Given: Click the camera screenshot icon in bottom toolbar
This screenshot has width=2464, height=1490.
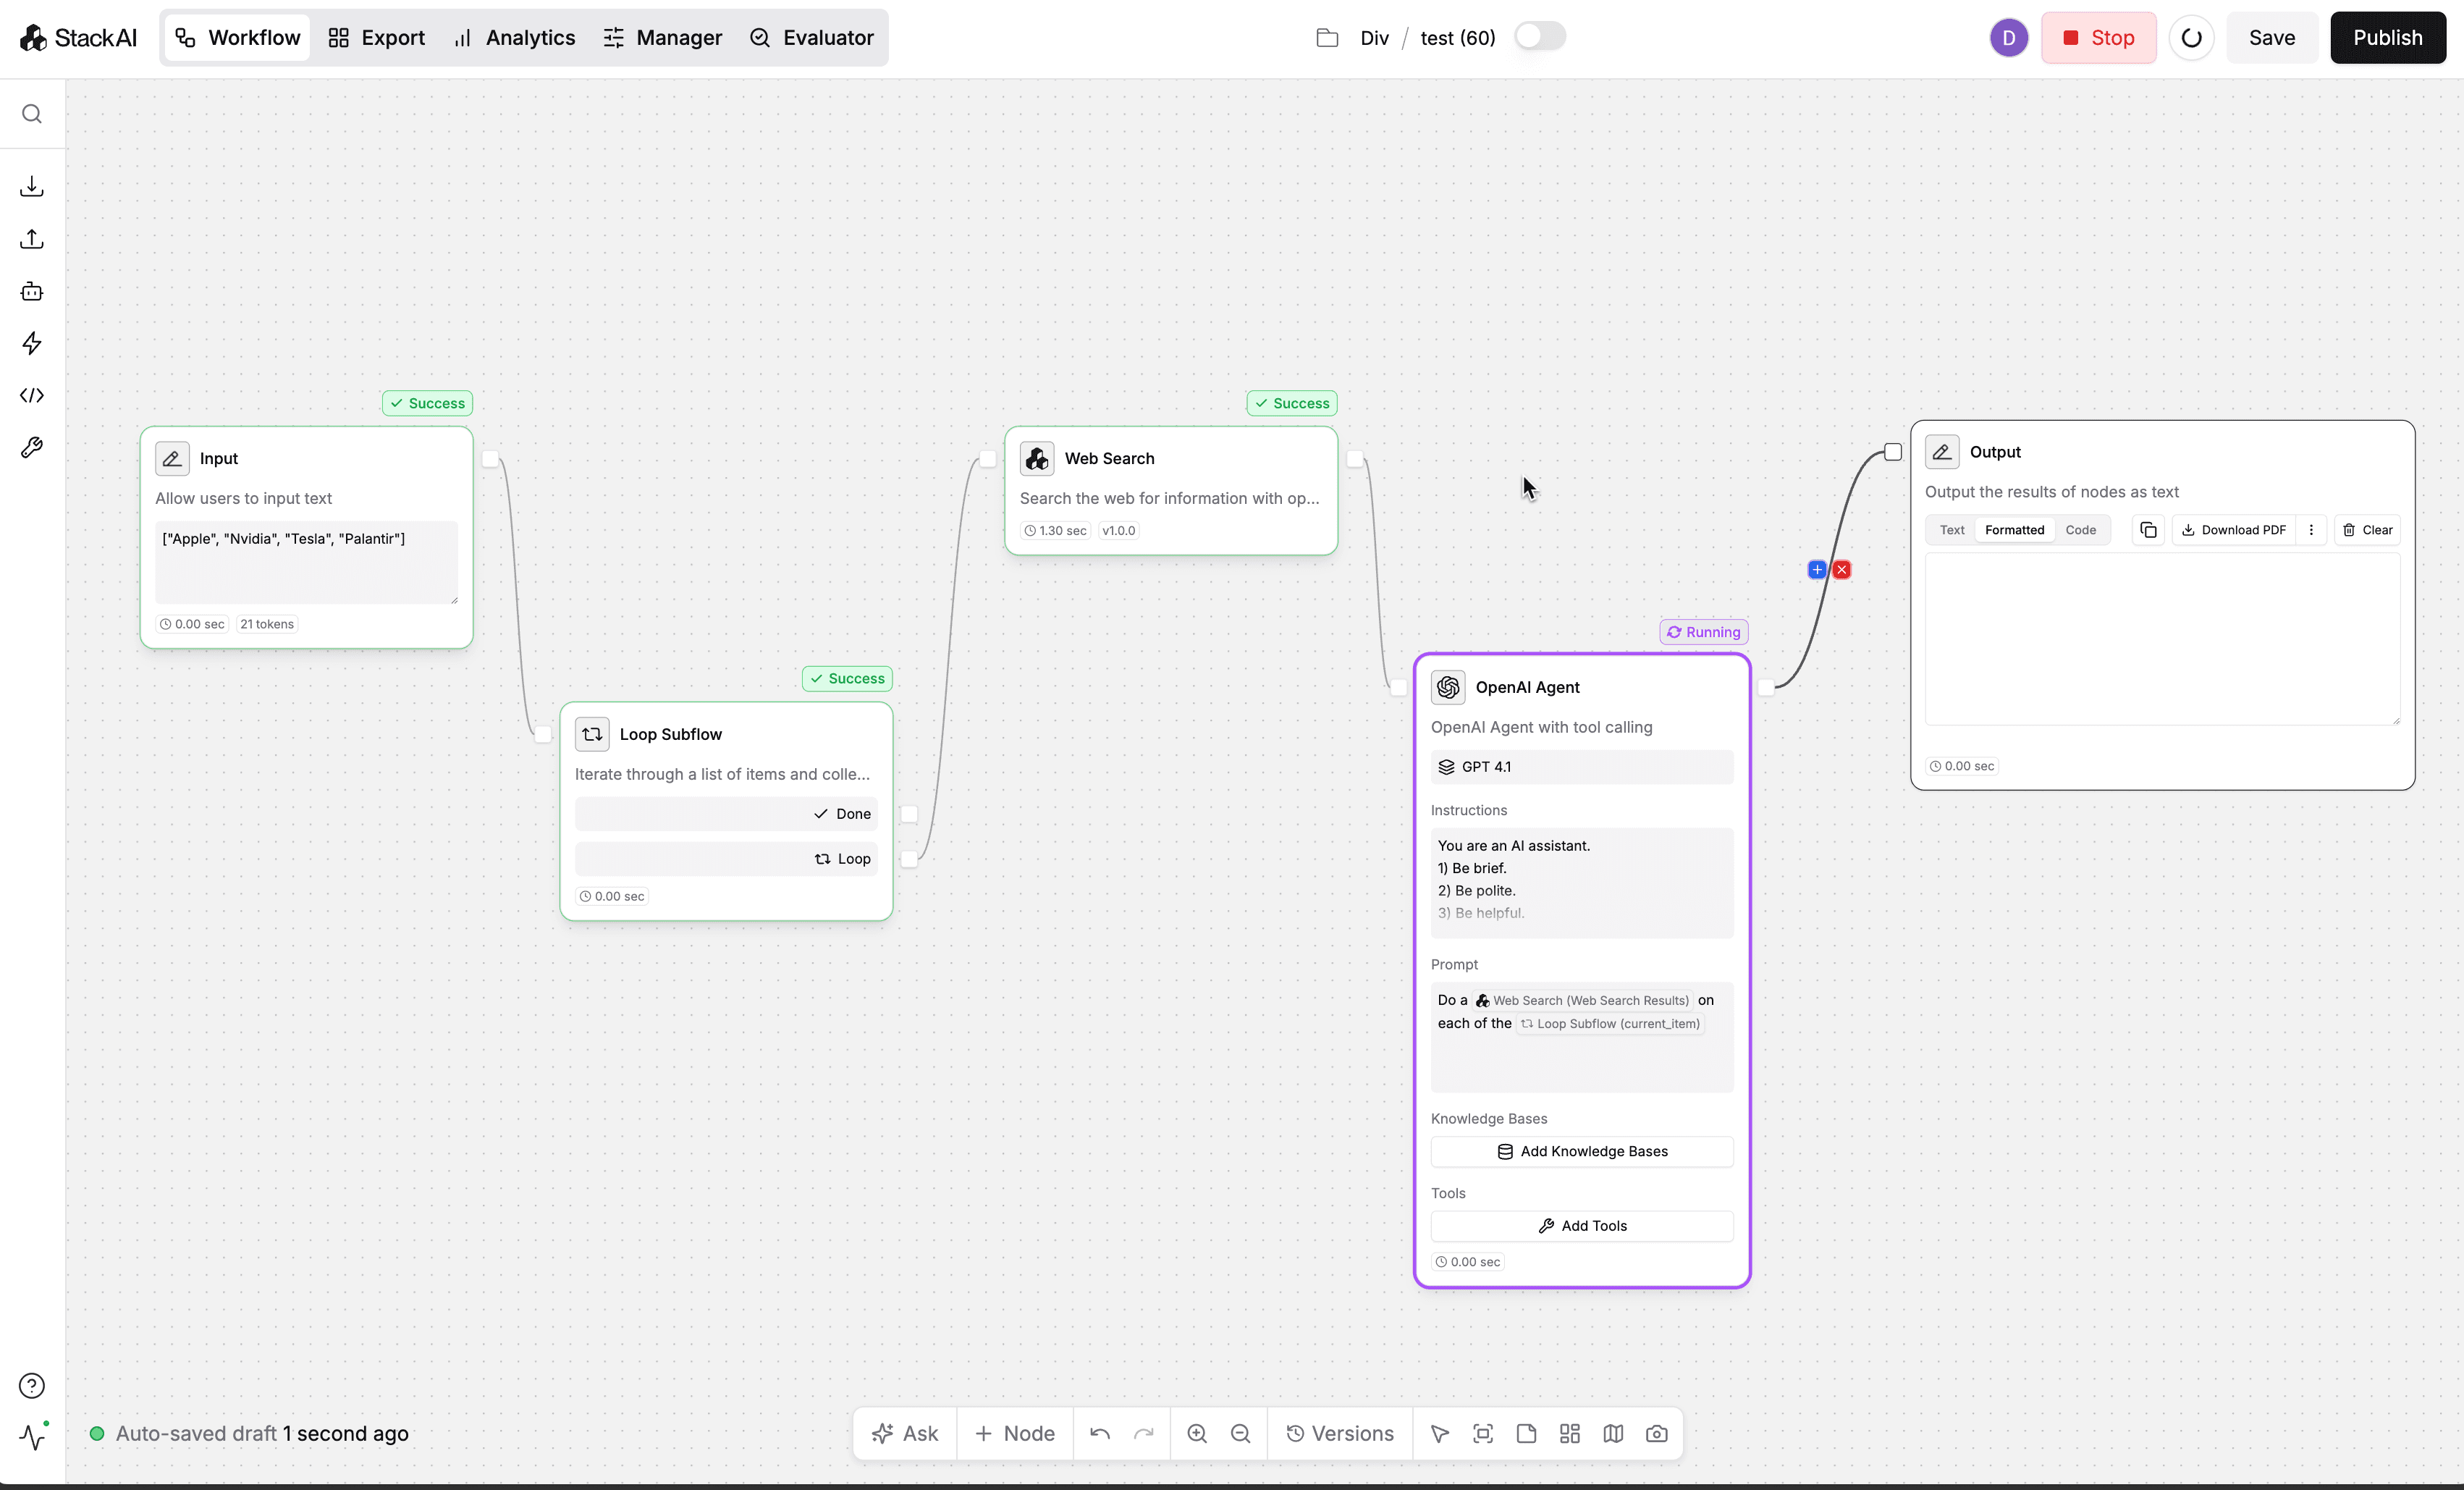Looking at the screenshot, I should click(1656, 1433).
